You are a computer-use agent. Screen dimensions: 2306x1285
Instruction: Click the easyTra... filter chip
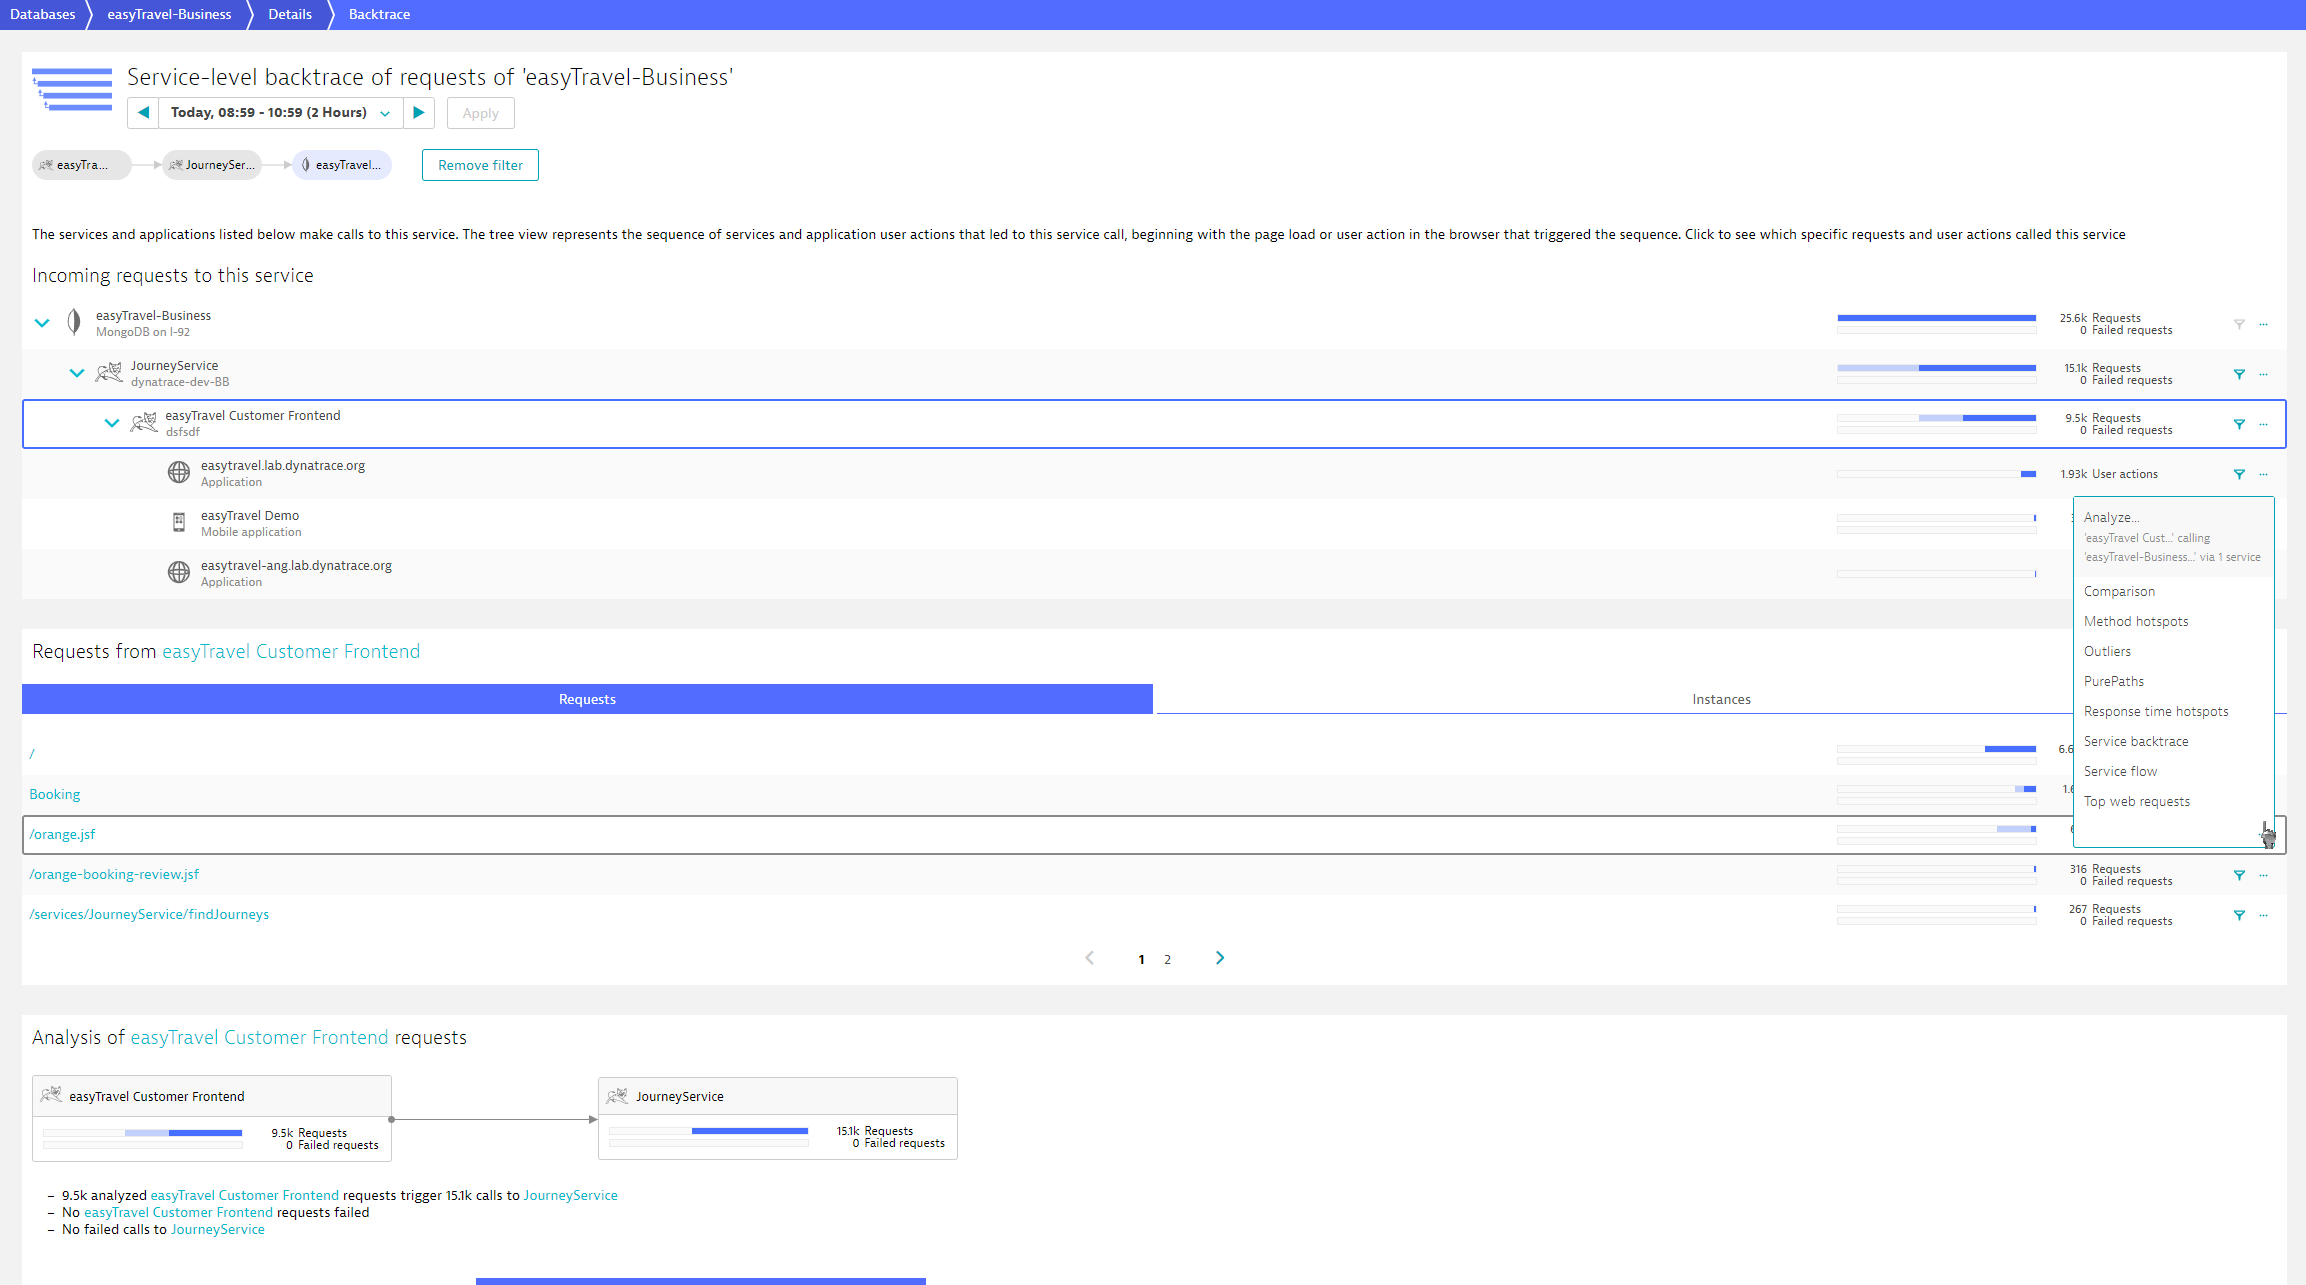(x=81, y=165)
